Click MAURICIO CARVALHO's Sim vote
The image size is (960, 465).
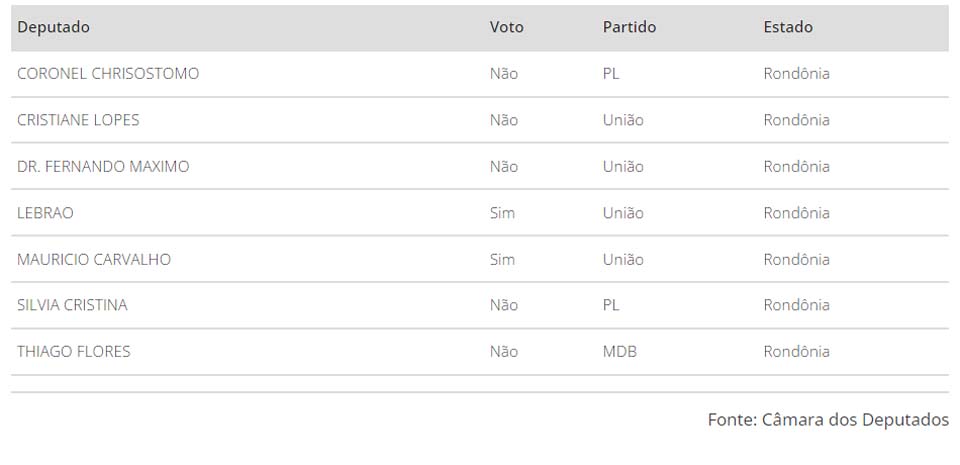point(502,260)
